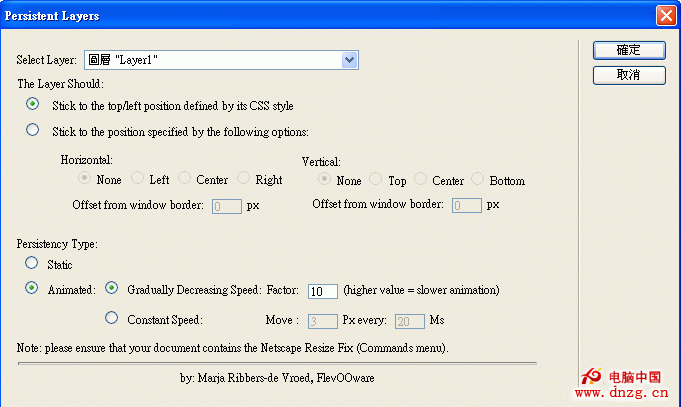The width and height of the screenshot is (681, 407).
Task: Select Horizontal Left alignment radio
Action: (137, 179)
